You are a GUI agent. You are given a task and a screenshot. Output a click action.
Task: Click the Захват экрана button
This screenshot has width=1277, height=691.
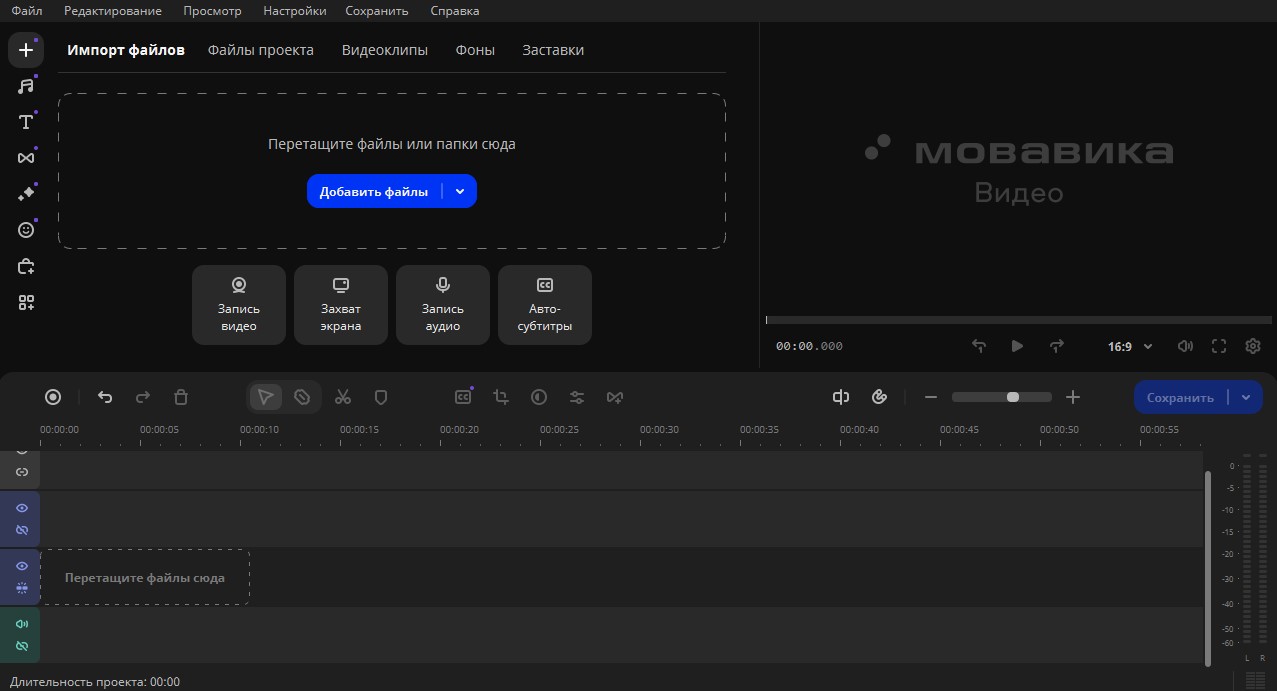point(340,305)
